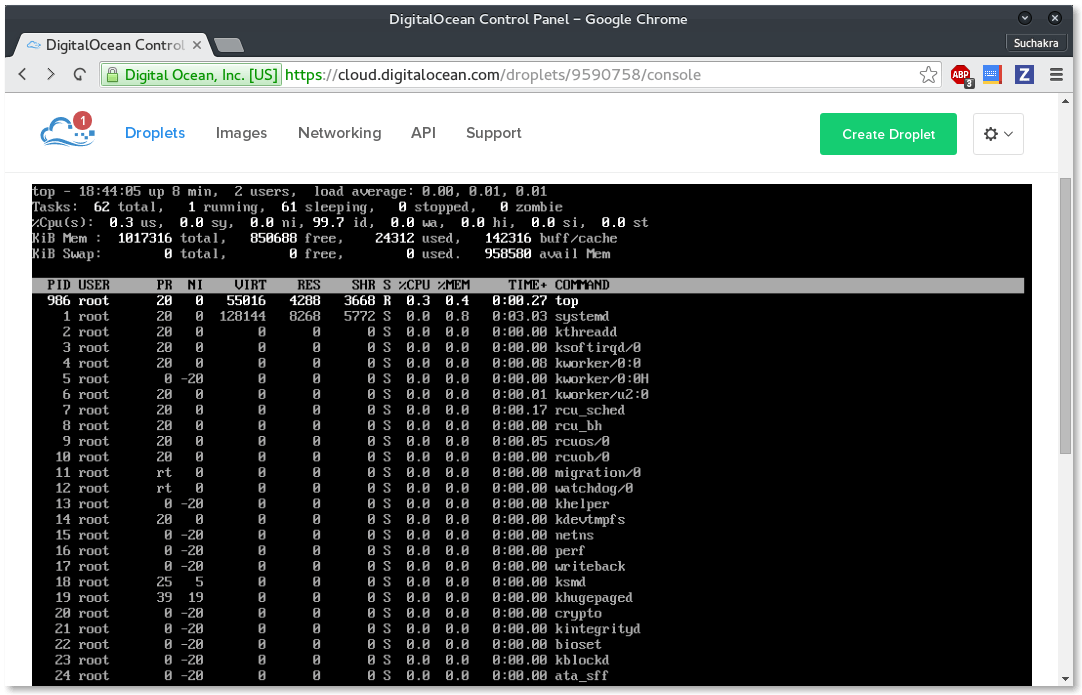Viewport: 1082px width, 695px height.
Task: Click the 'kintegrityd' command text
Action: (598, 629)
